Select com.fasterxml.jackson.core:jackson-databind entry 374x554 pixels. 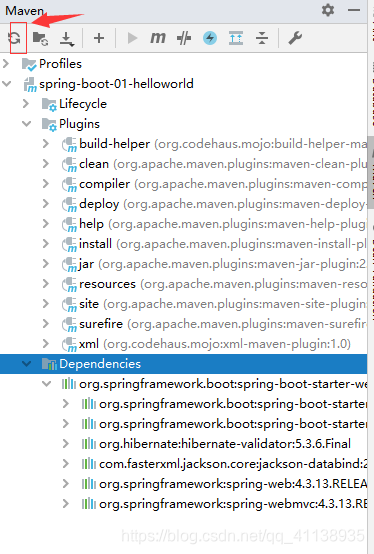coord(233,464)
